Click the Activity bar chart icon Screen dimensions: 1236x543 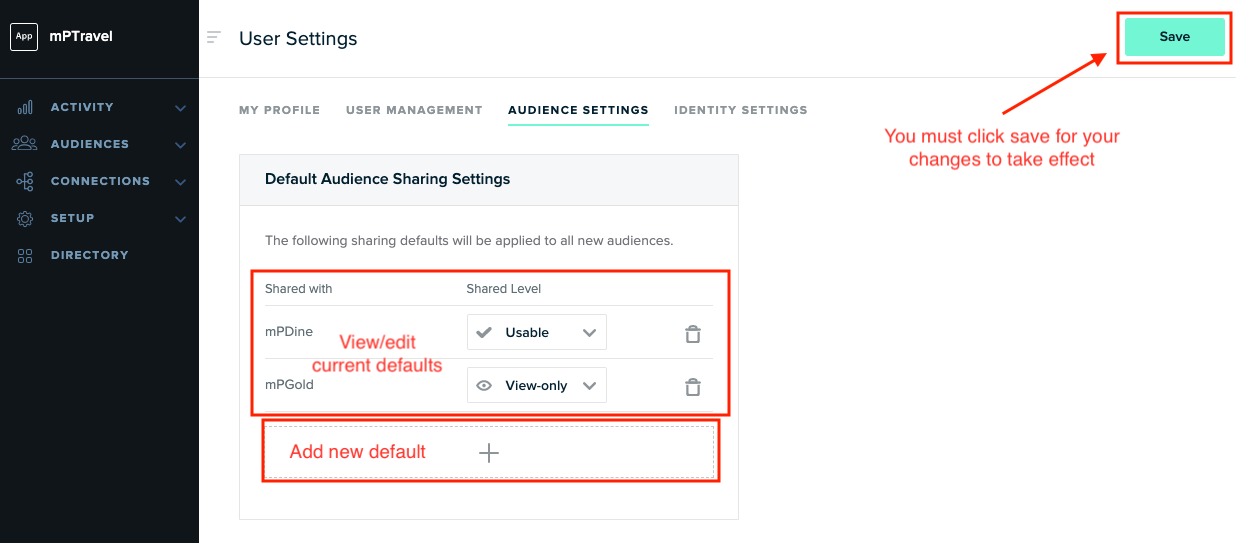(25, 107)
